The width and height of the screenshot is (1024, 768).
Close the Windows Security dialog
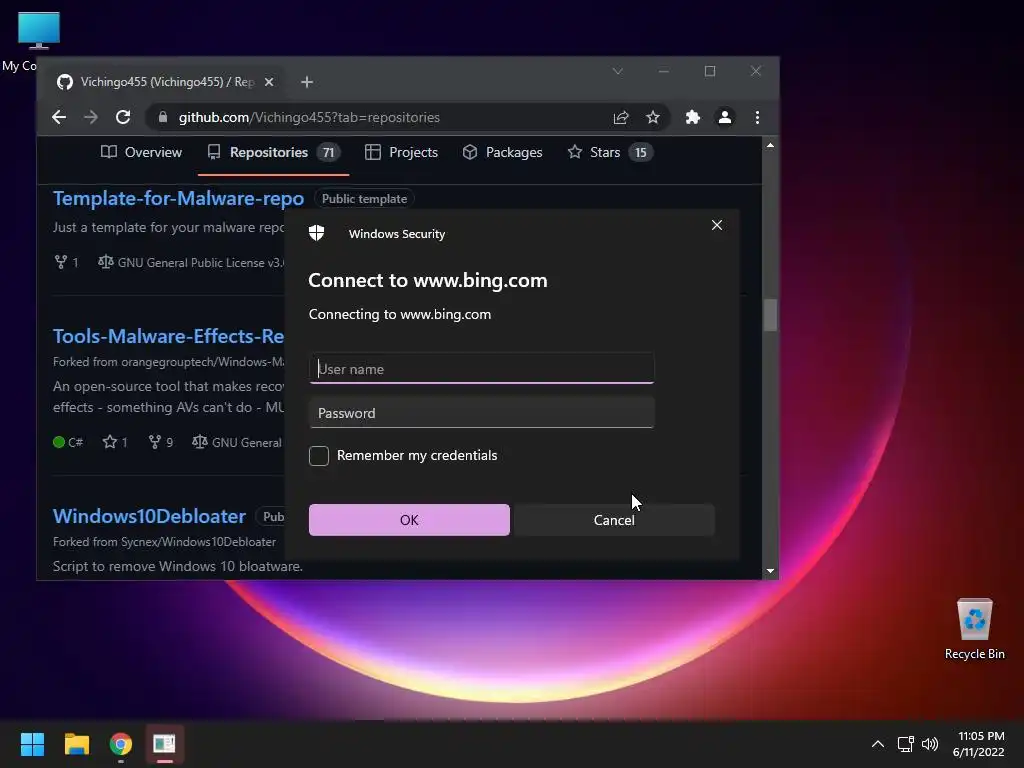click(716, 225)
